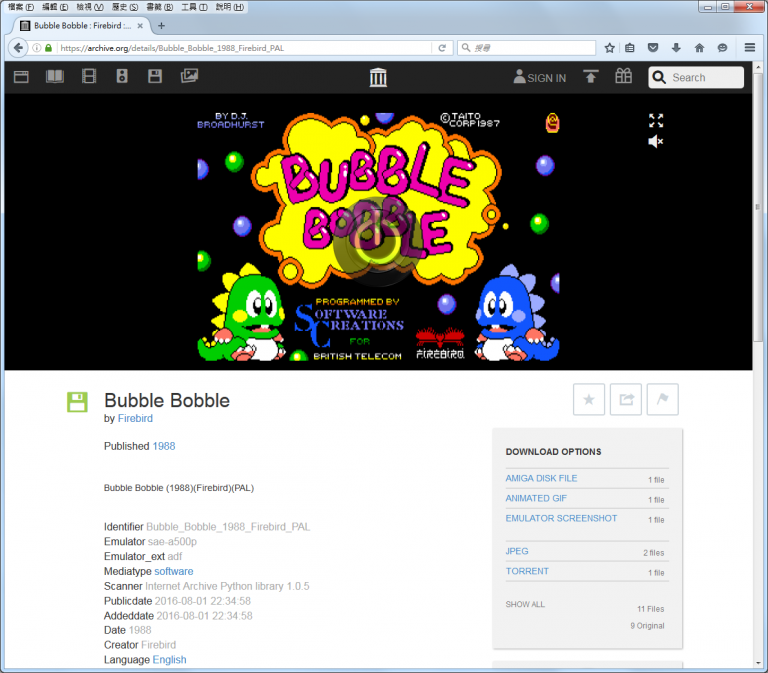
Task: Click the donate gift icon
Action: pyautogui.click(x=624, y=76)
